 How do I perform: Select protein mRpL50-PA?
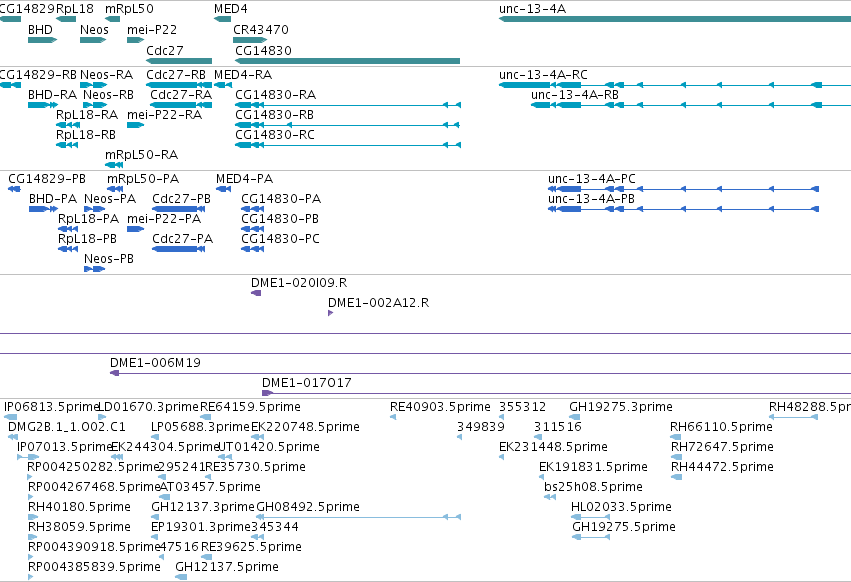point(115,189)
